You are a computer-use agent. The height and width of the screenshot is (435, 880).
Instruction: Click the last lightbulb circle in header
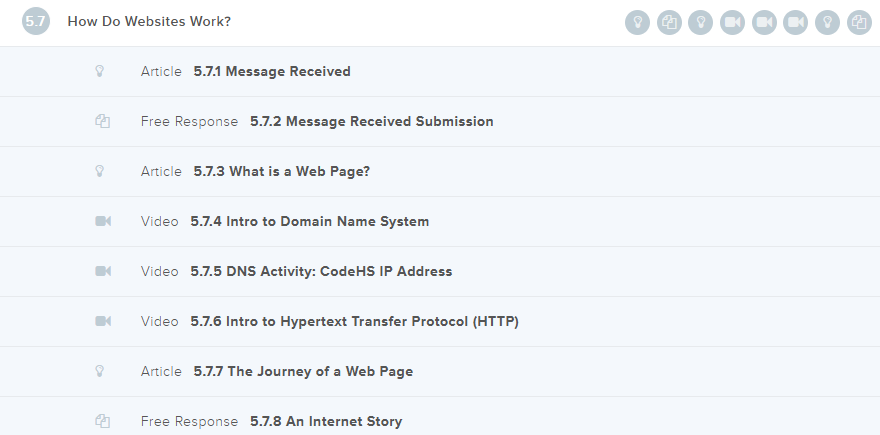(827, 22)
